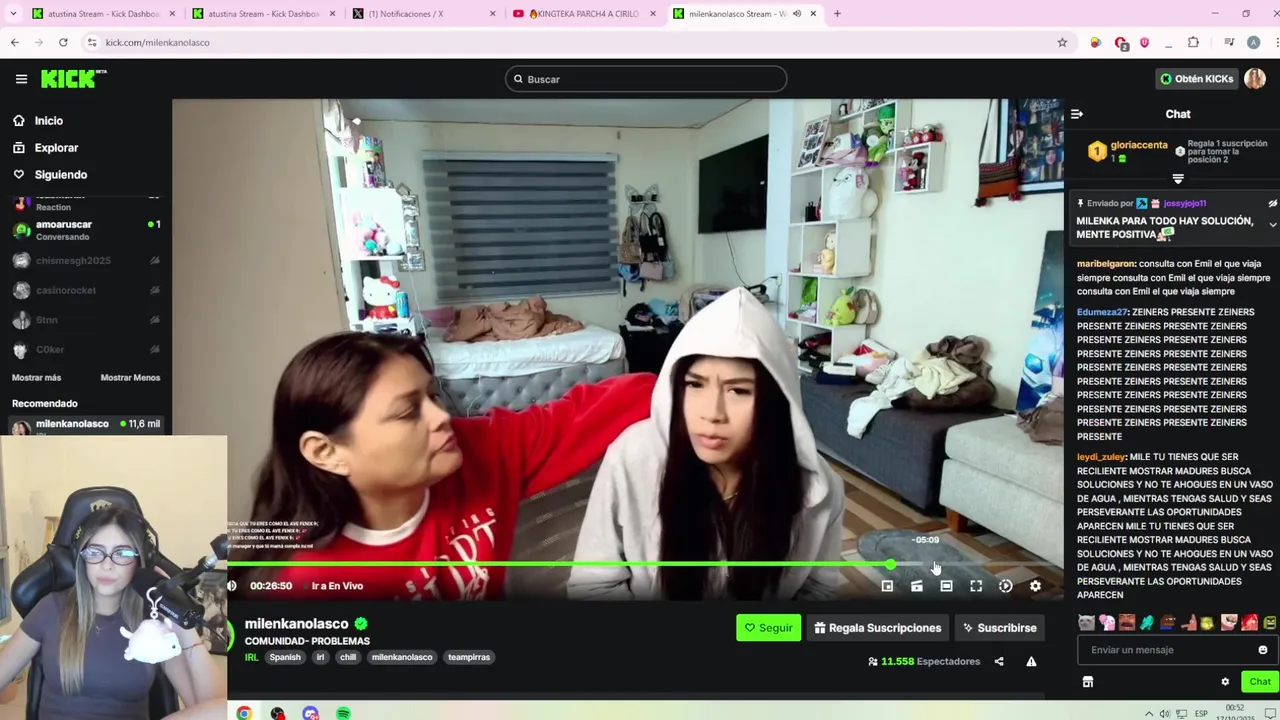Open Explorar in the sidebar
This screenshot has width=1280, height=720.
pos(56,147)
